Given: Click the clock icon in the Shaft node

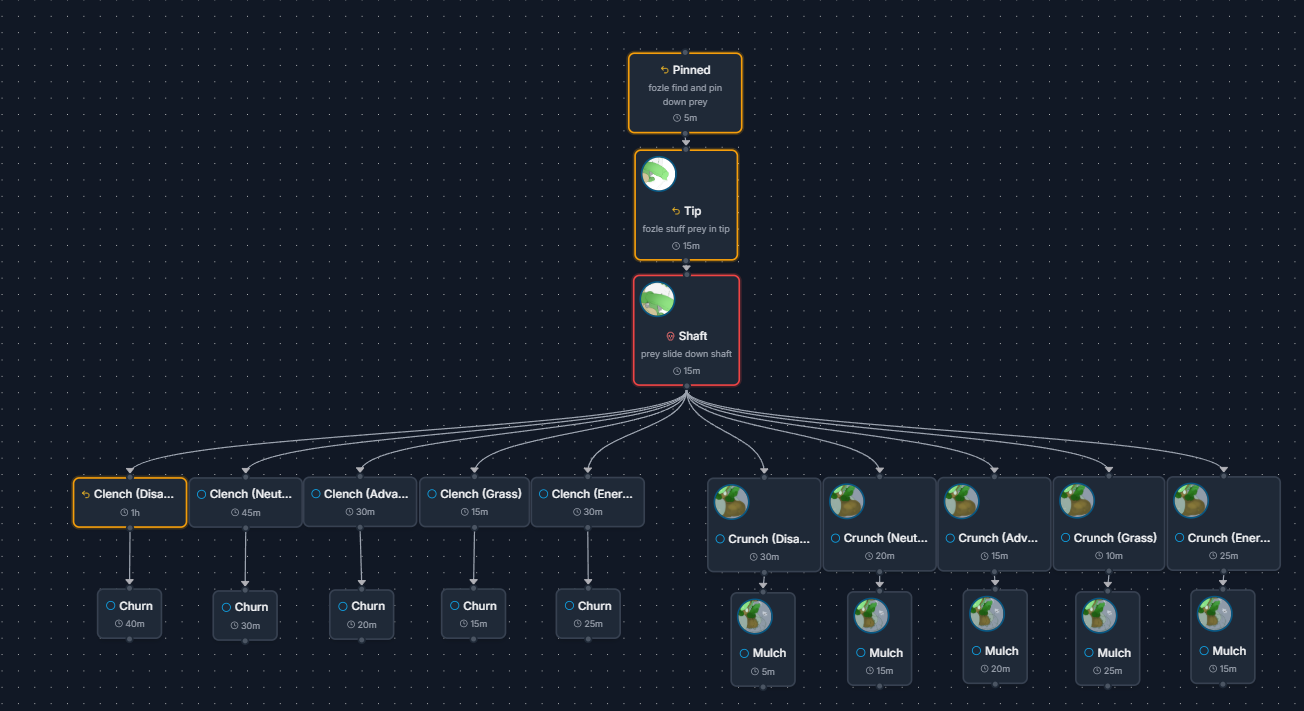Looking at the screenshot, I should click(677, 371).
